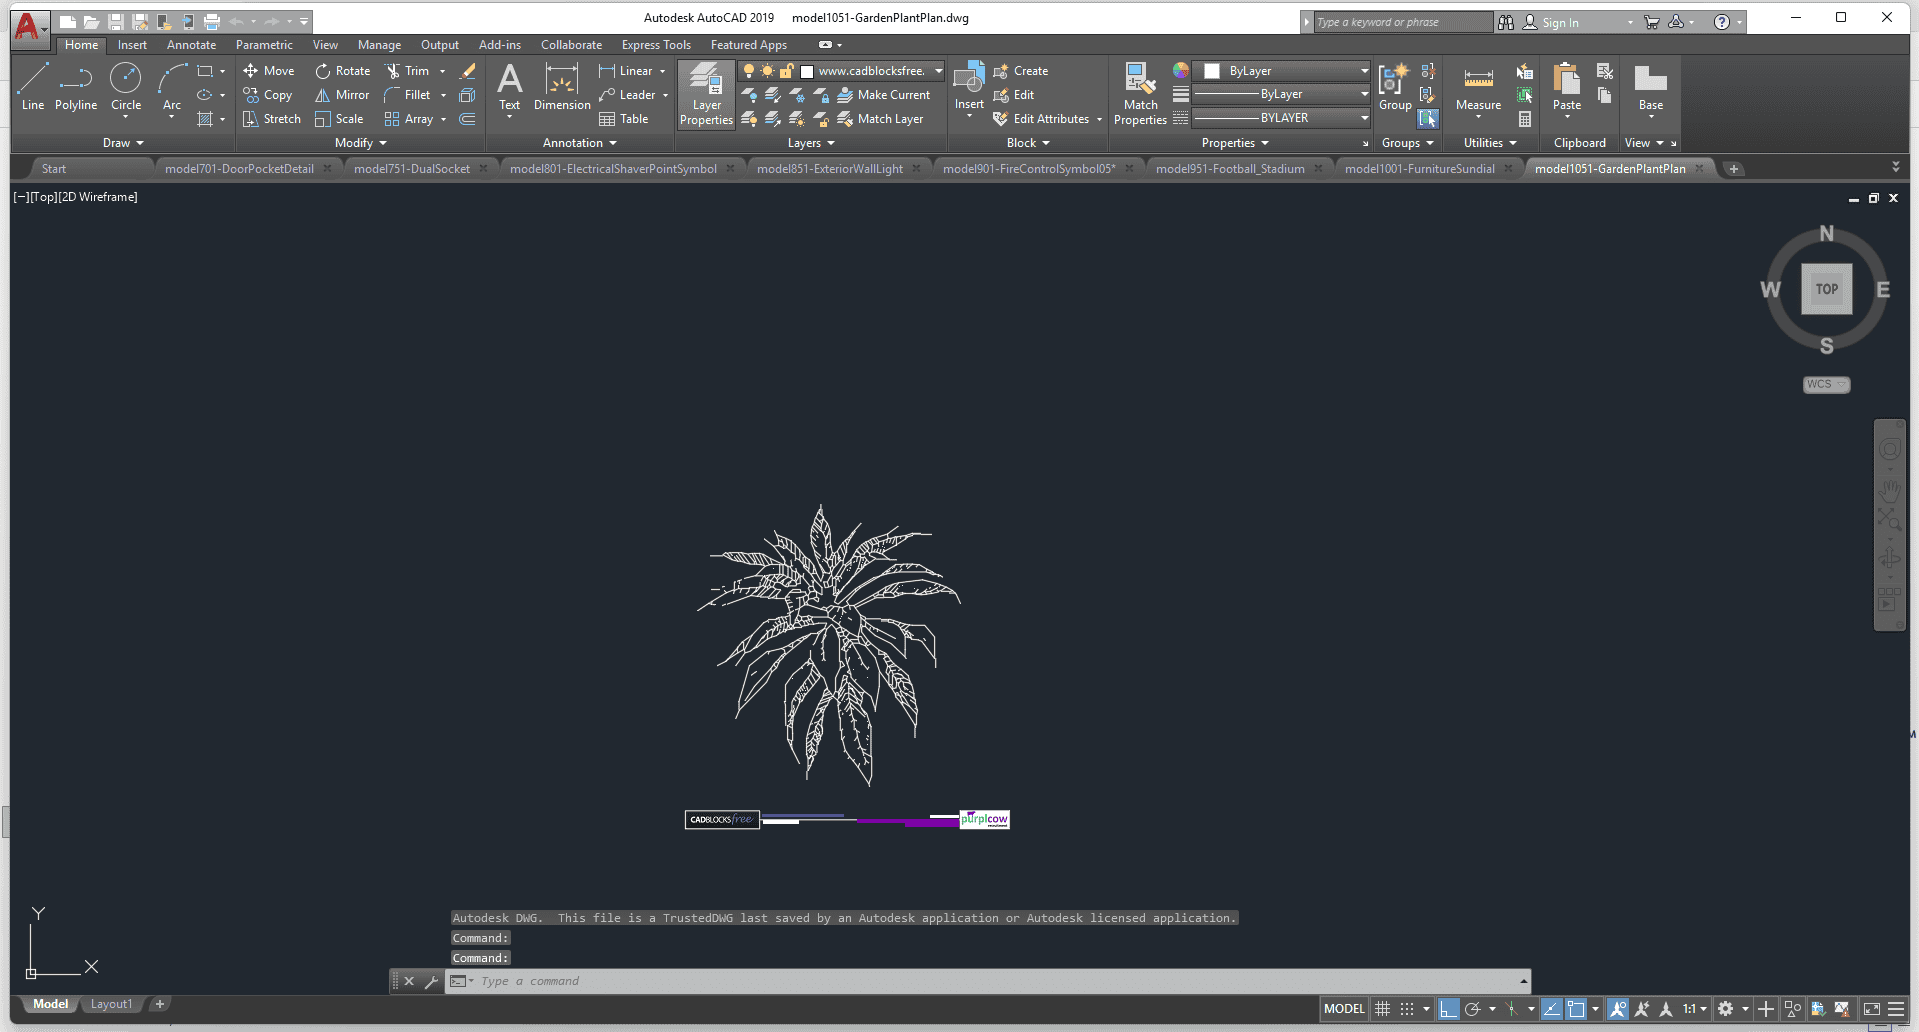Toggle grid display in status bar
The height and width of the screenshot is (1032, 1919).
point(1382,1009)
